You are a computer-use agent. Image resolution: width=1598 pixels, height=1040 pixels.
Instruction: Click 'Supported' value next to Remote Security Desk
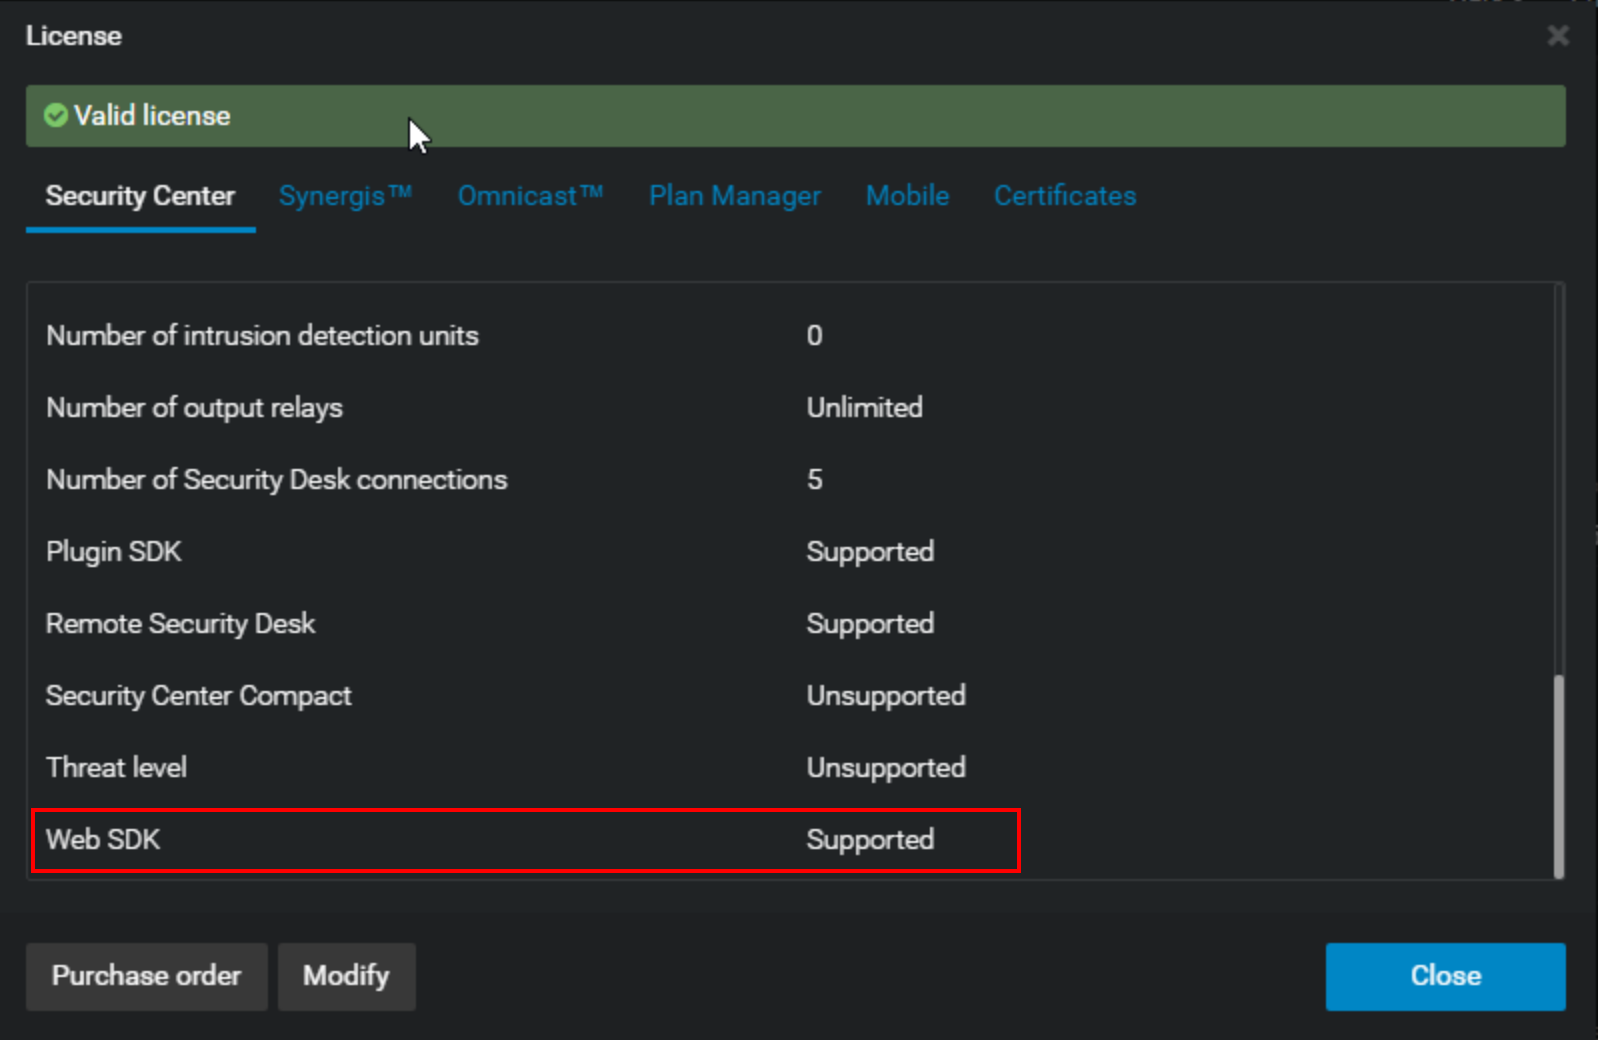(870, 624)
